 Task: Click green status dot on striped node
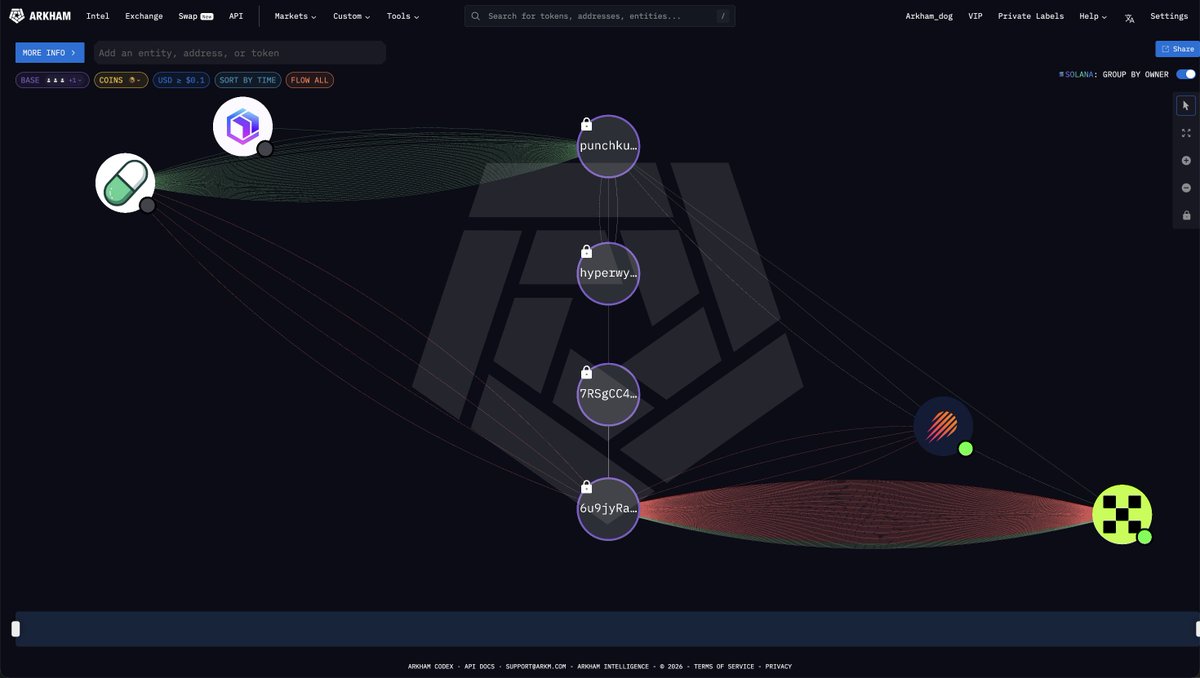click(x=965, y=449)
